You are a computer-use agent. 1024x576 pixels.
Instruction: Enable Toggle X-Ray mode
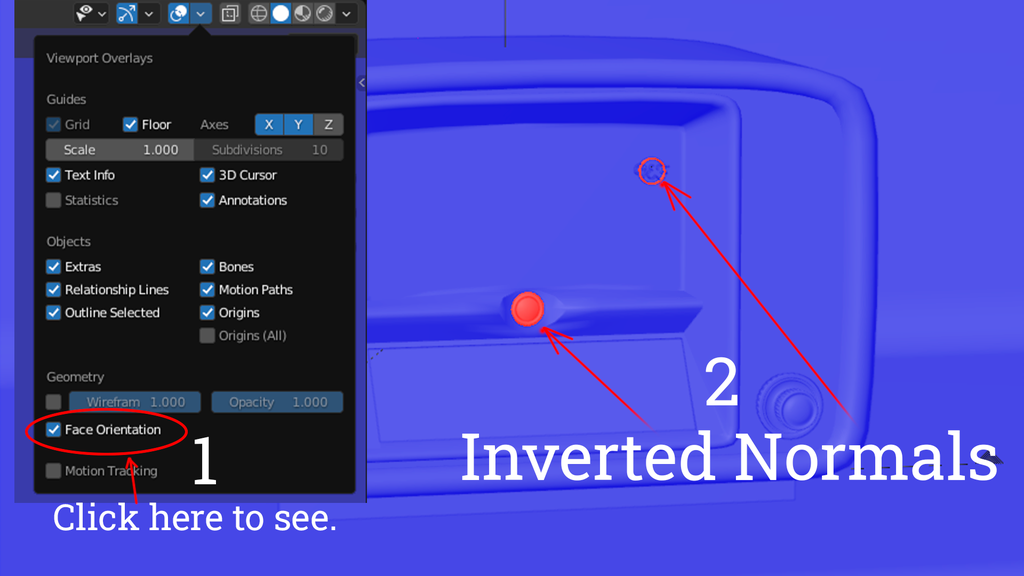click(229, 13)
